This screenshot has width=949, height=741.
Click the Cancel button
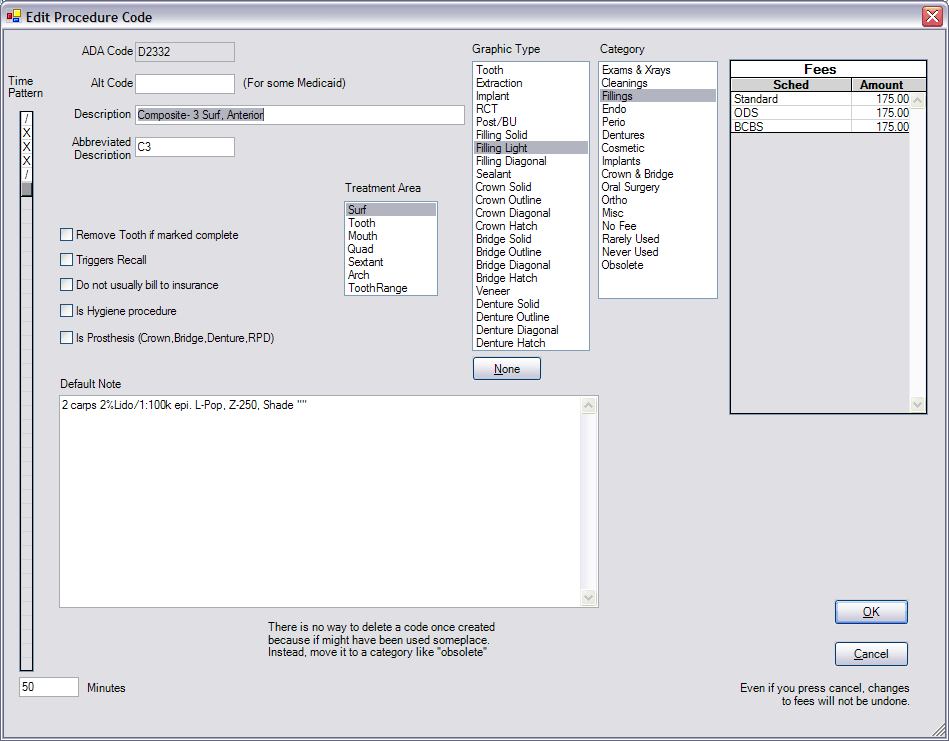pyautogui.click(x=871, y=654)
